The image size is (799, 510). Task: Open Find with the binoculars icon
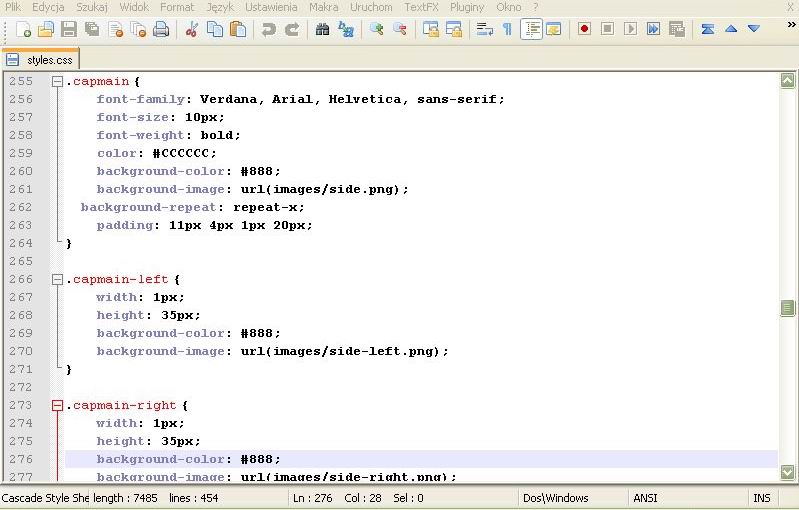322,30
